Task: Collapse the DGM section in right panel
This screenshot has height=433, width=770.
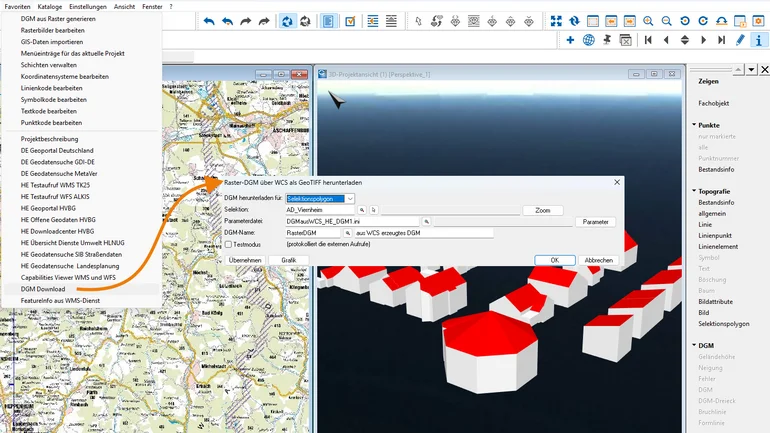Action: (x=694, y=345)
